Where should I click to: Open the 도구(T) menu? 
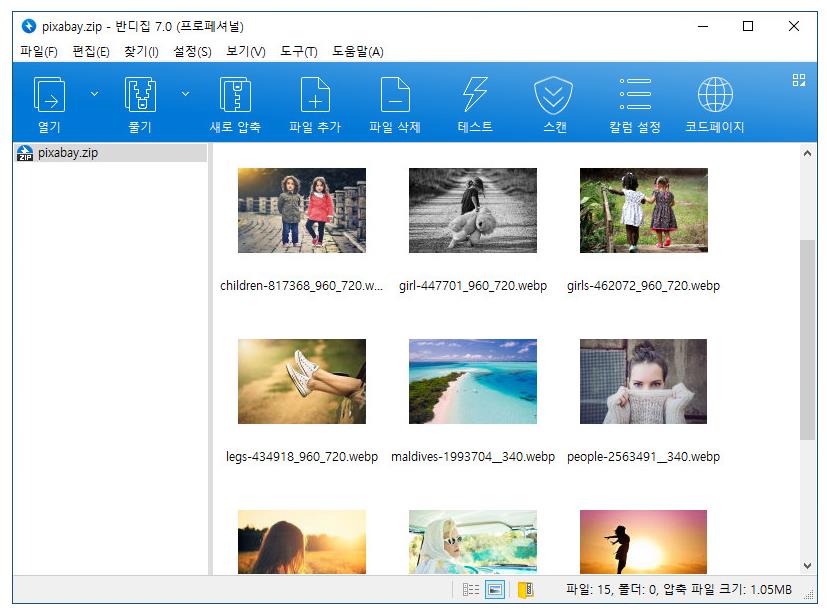(299, 52)
